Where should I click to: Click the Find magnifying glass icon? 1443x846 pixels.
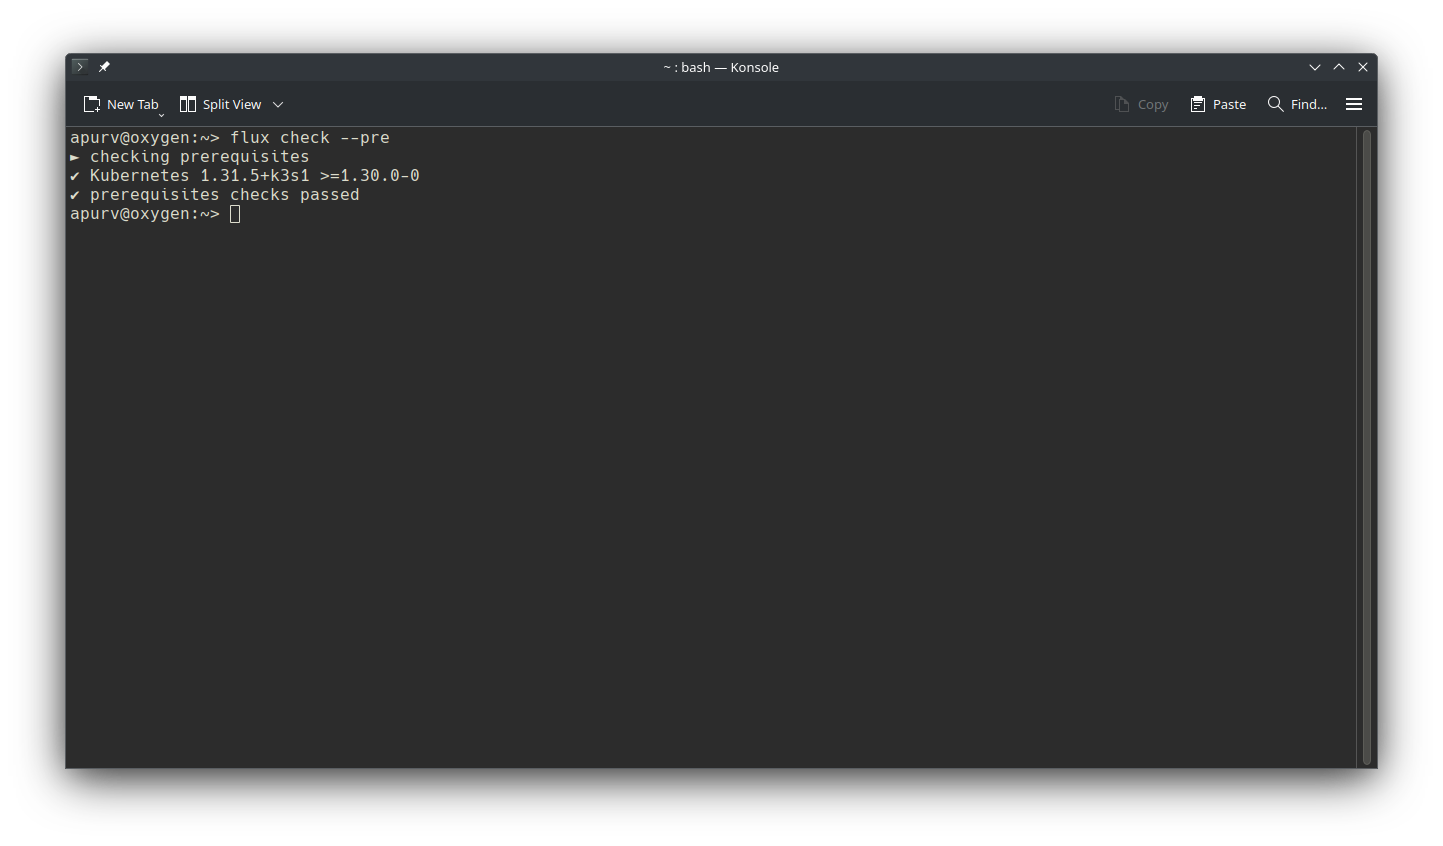click(1275, 104)
